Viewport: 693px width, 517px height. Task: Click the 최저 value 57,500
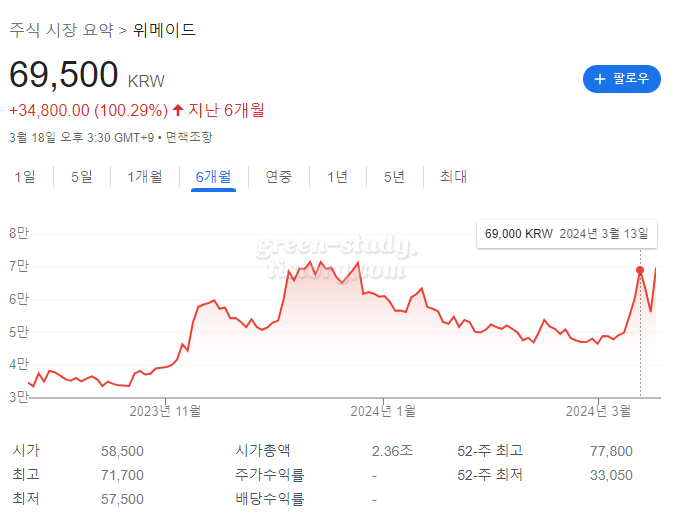(122, 499)
